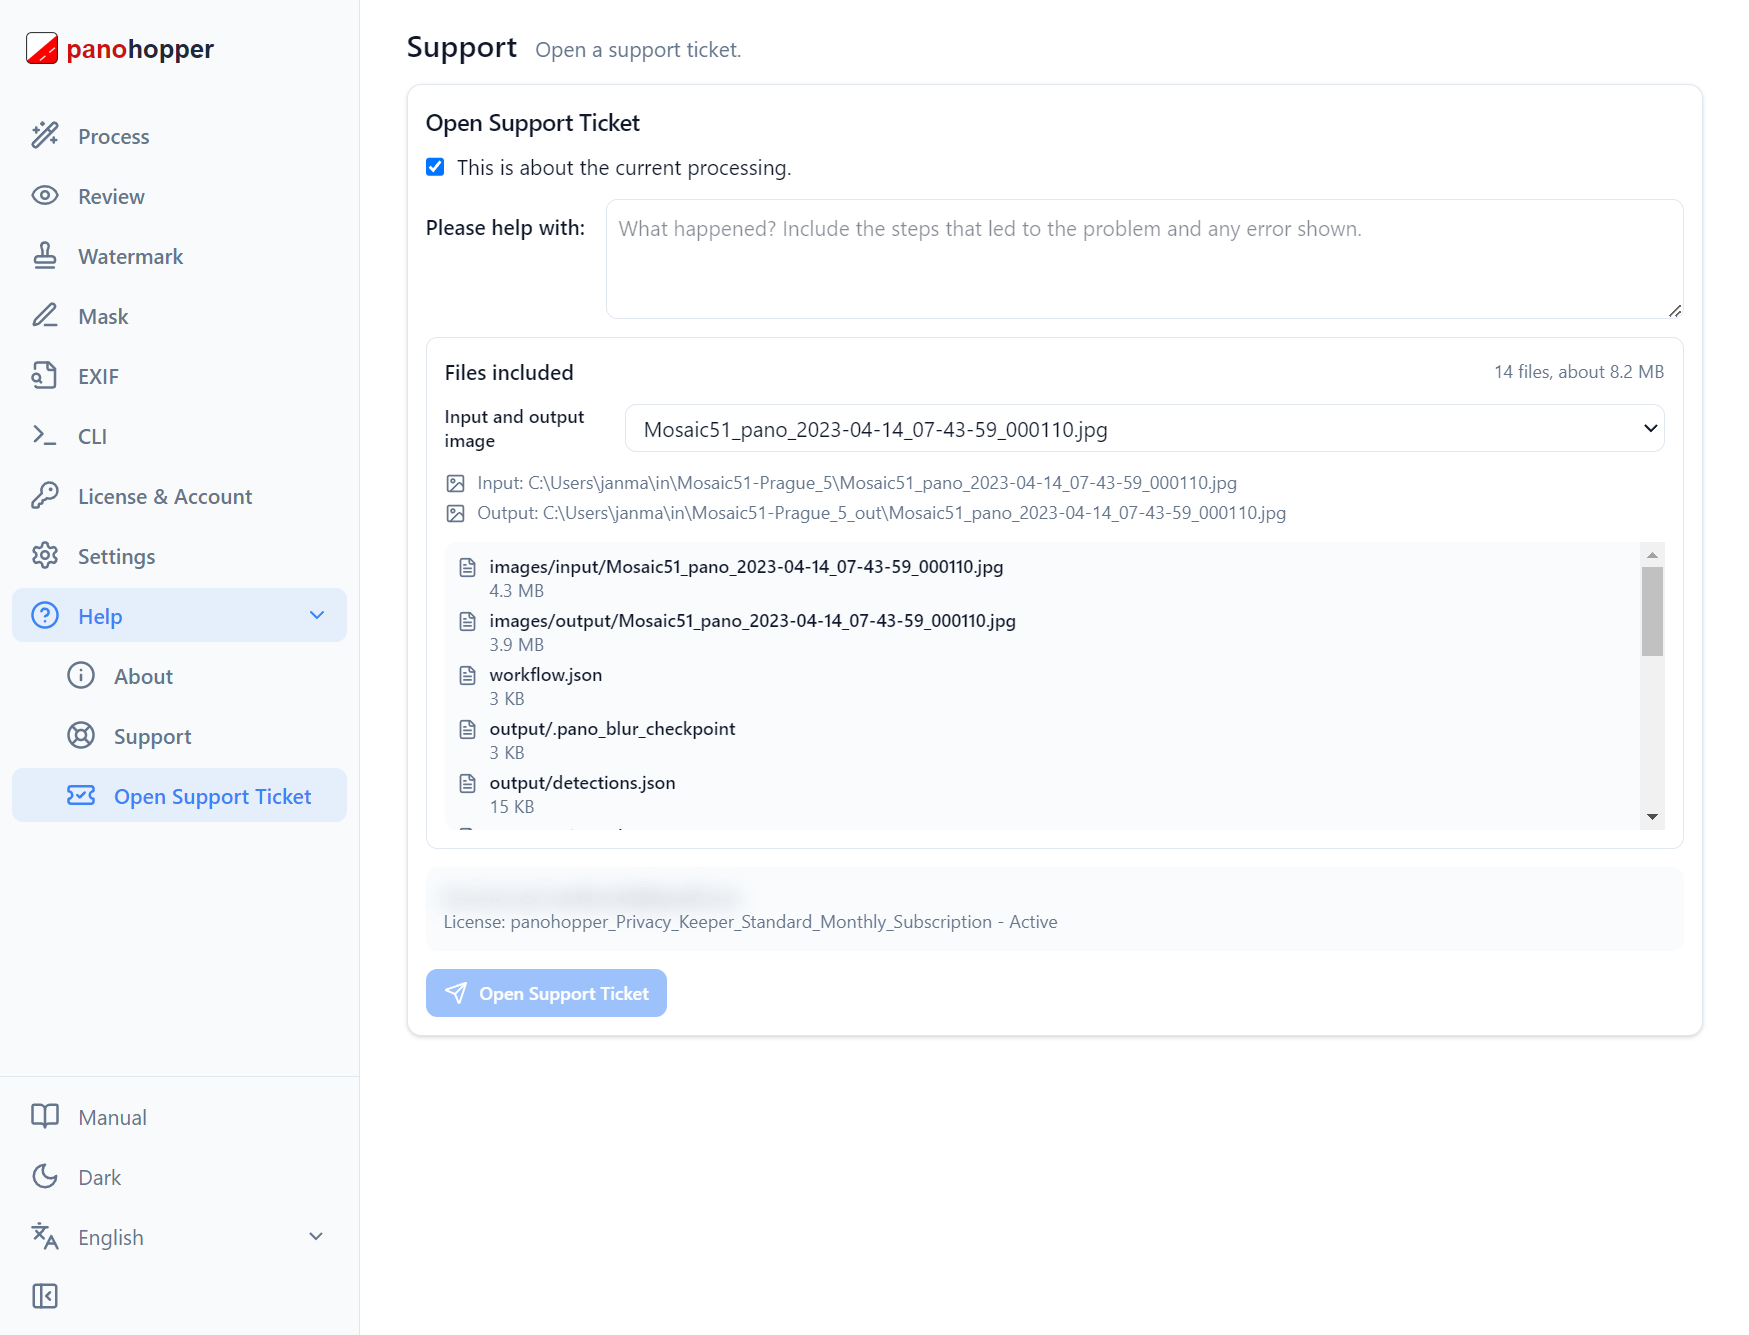This screenshot has width=1749, height=1335.
Task: Click the Settings gear icon
Action: [x=45, y=555]
